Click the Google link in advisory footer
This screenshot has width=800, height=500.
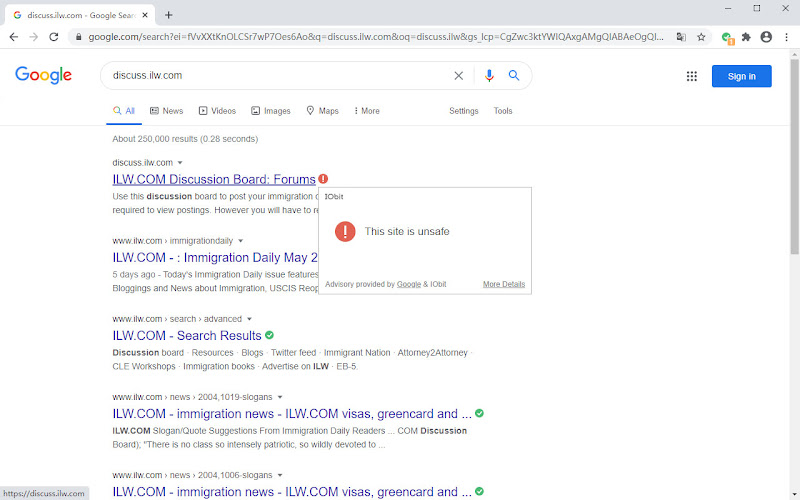[409, 284]
